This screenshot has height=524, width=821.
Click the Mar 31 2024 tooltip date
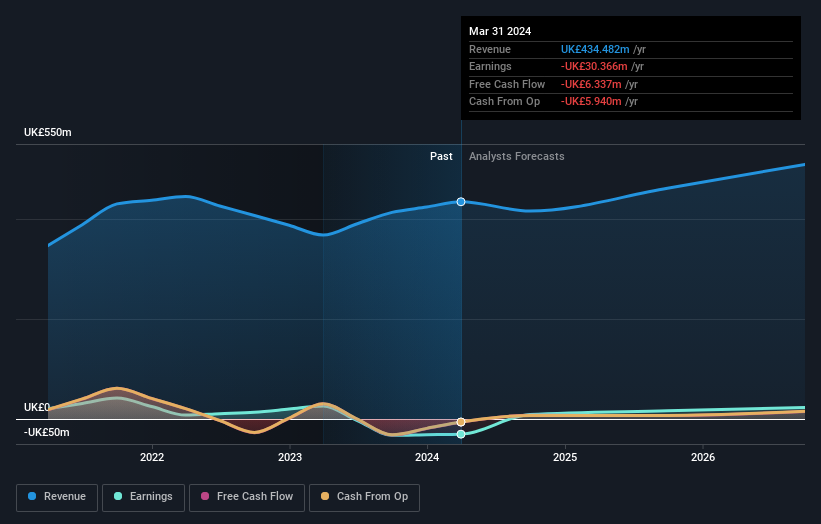point(500,31)
